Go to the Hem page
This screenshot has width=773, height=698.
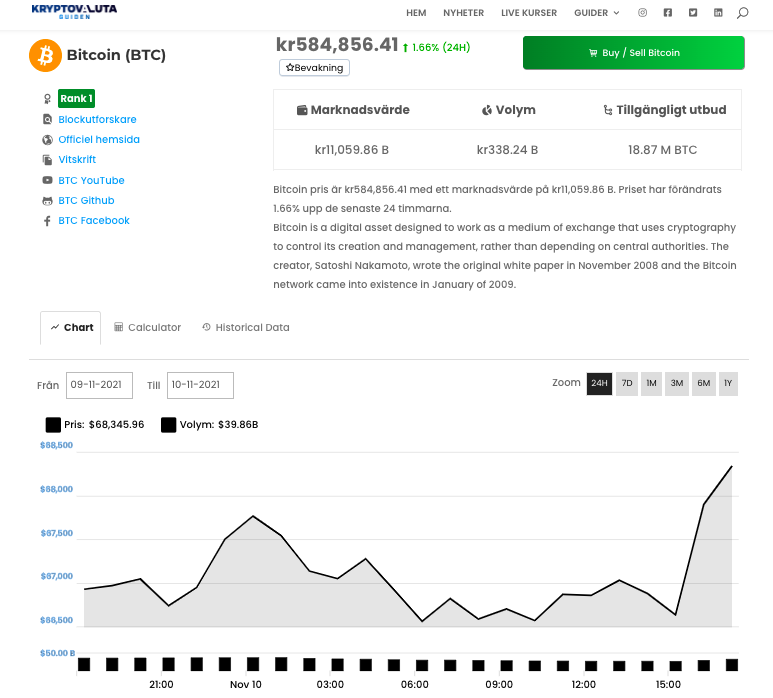tap(416, 13)
